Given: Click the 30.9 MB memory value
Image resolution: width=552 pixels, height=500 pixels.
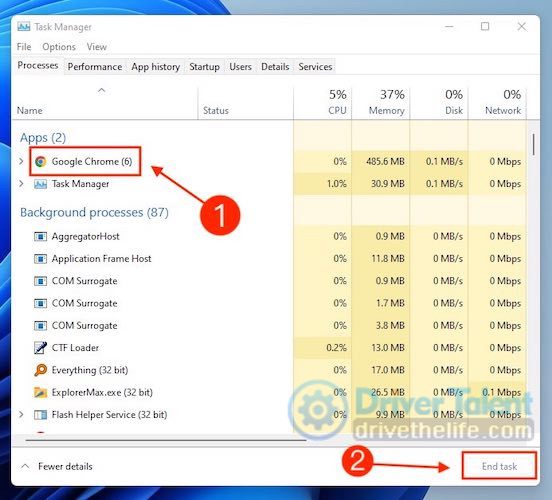Looking at the screenshot, I should (388, 184).
